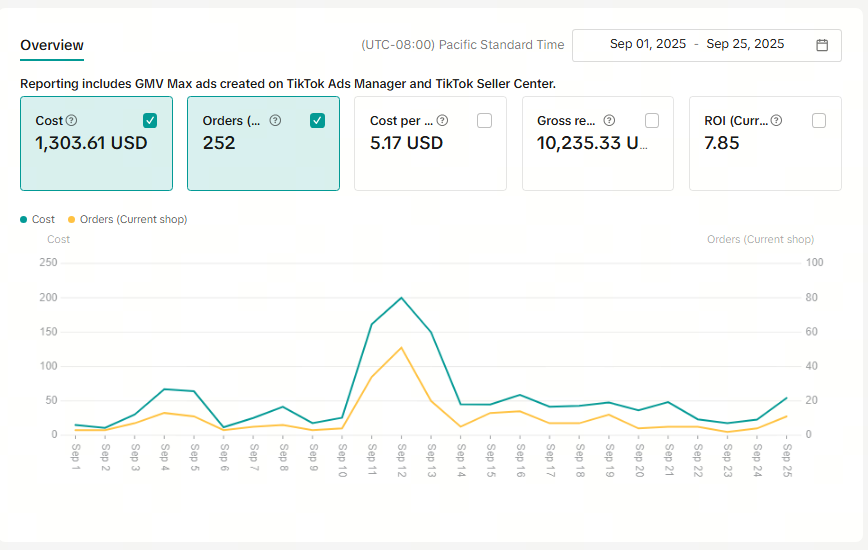
Task: Toggle Orders (Current shop) legend label
Action: 133,220
